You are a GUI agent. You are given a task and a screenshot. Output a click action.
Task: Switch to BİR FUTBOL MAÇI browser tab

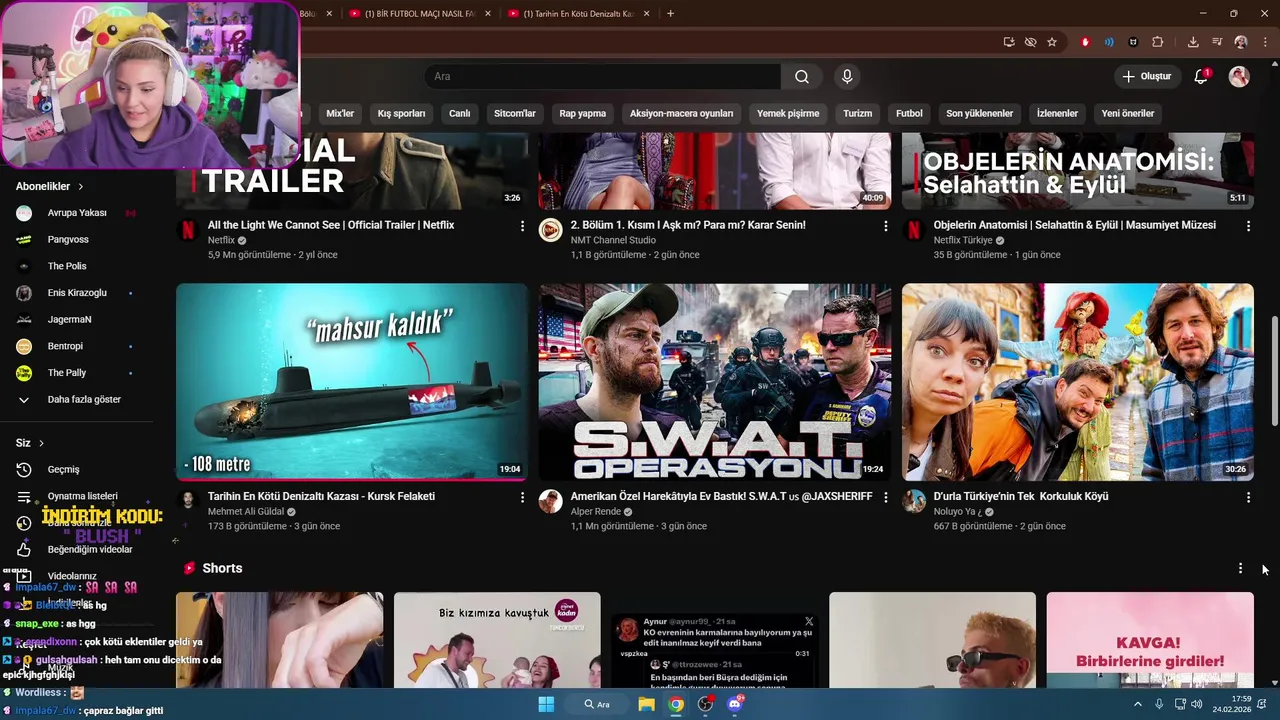[420, 14]
